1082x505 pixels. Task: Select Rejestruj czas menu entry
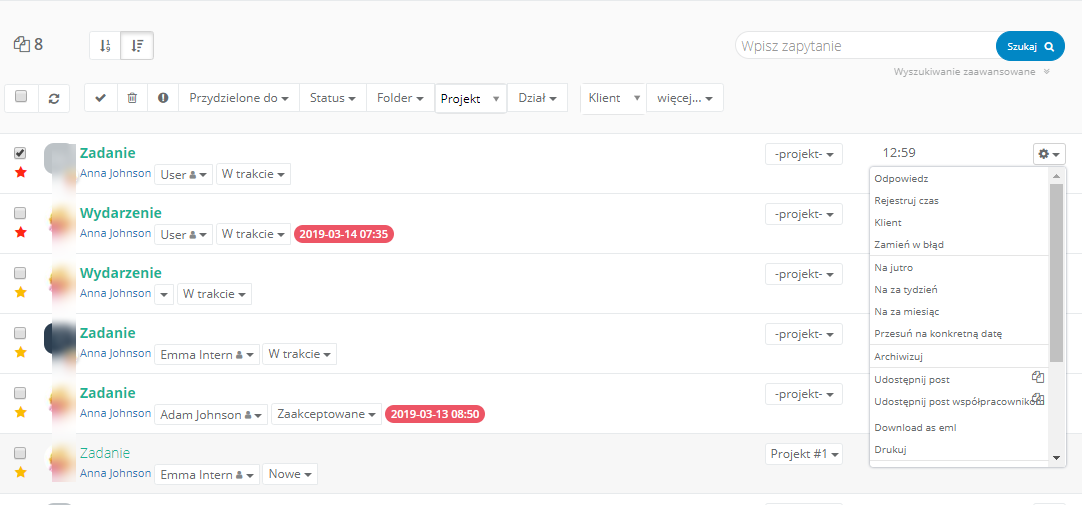coord(959,201)
